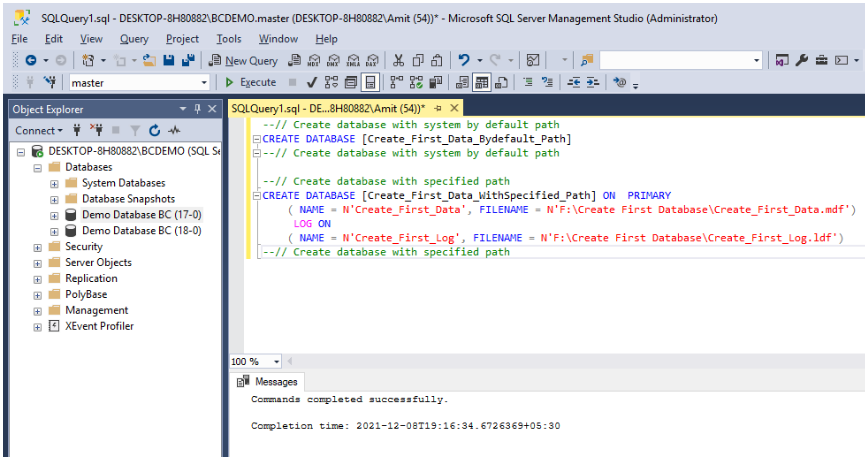The width and height of the screenshot is (865, 457).
Task: Open a new DMX query
Action: pos(334,60)
